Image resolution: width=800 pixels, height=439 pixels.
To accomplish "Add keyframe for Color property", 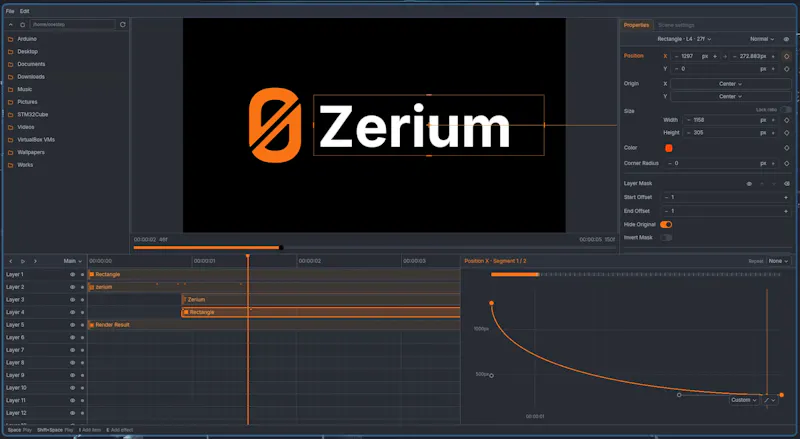I will point(786,148).
